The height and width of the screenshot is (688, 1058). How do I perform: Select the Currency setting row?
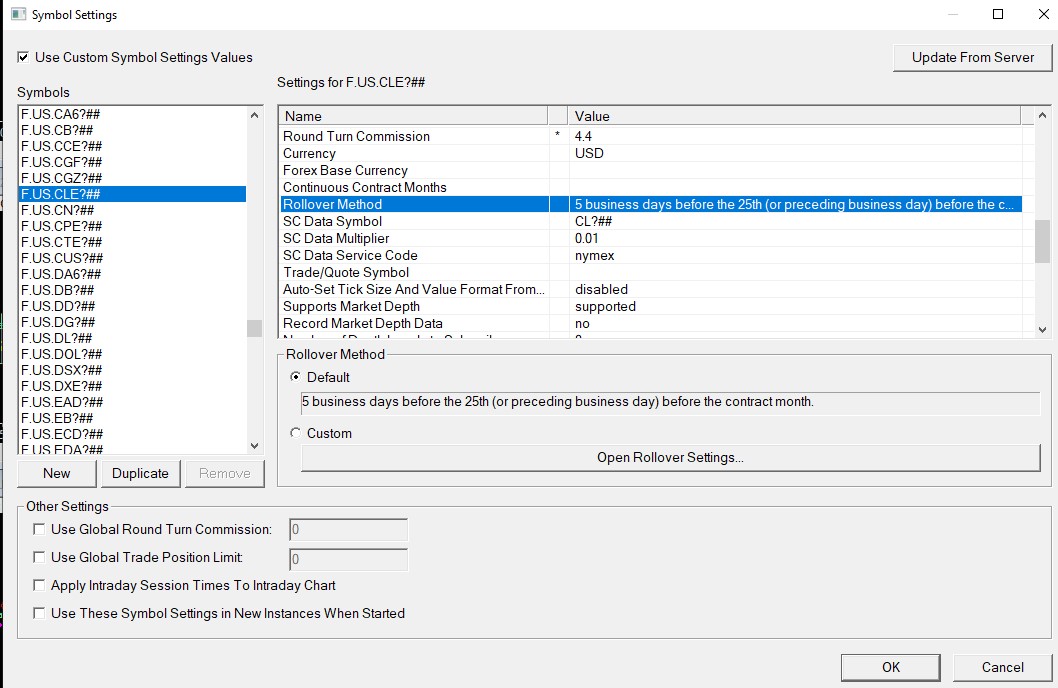(x=651, y=153)
